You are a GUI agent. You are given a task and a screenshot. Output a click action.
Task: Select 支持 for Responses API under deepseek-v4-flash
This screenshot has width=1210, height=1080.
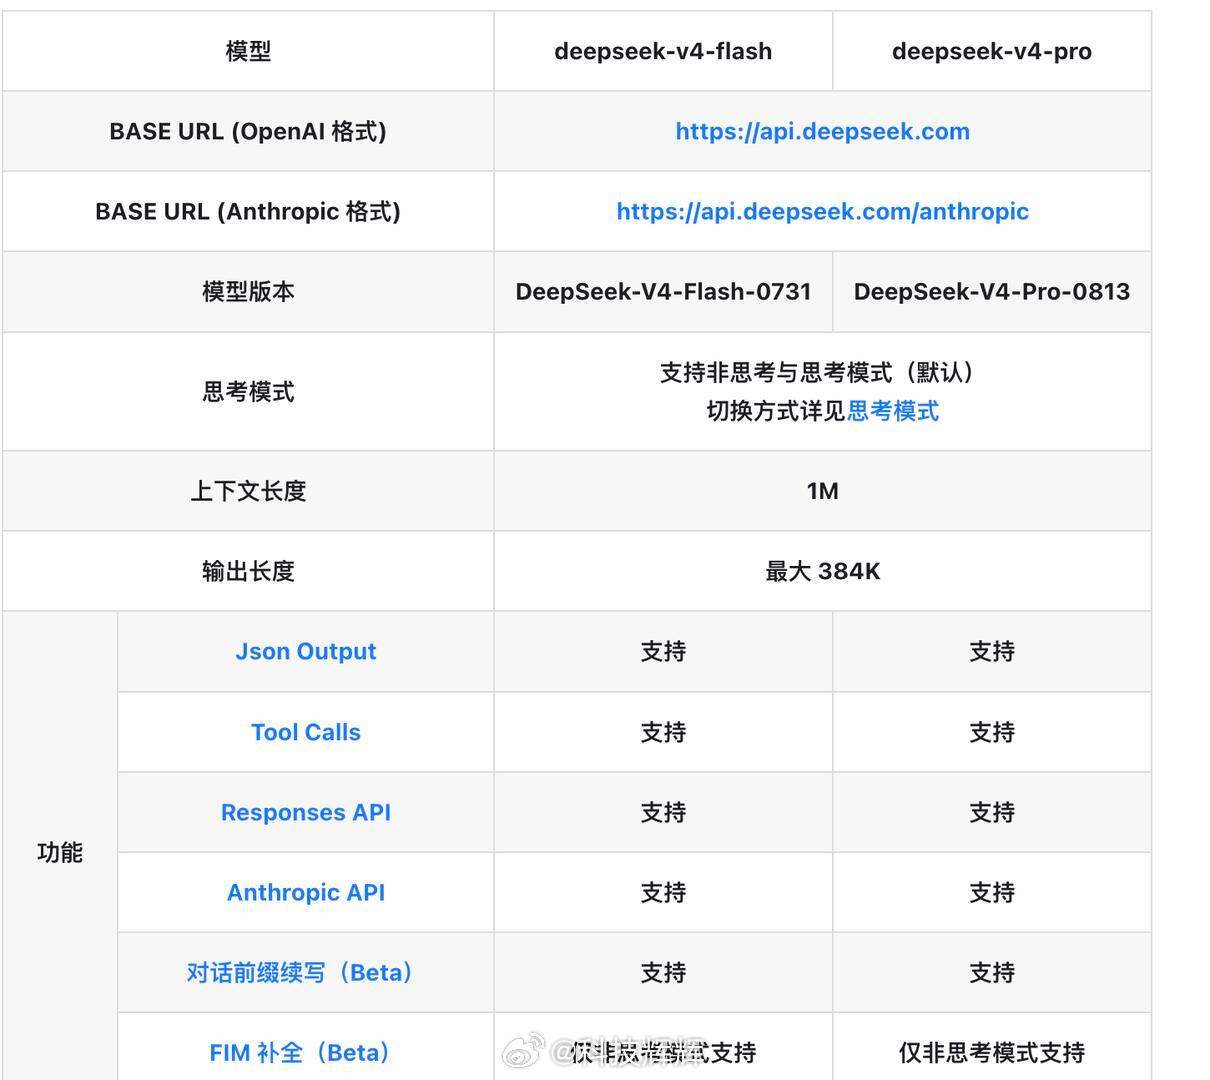(663, 812)
